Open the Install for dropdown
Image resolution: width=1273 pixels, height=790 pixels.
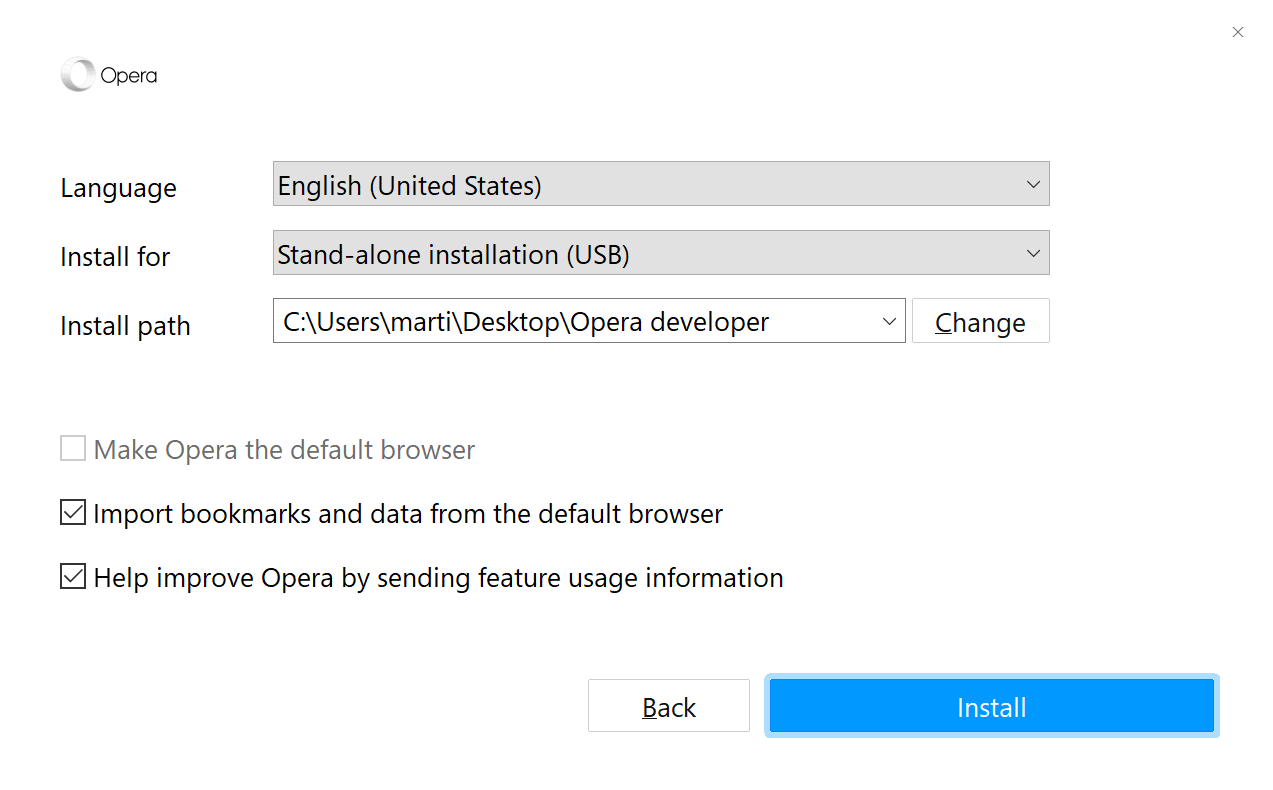[x=661, y=253]
